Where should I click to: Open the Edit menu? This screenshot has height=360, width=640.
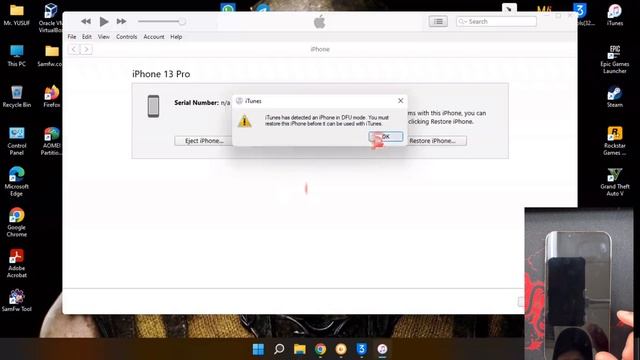click(87, 37)
